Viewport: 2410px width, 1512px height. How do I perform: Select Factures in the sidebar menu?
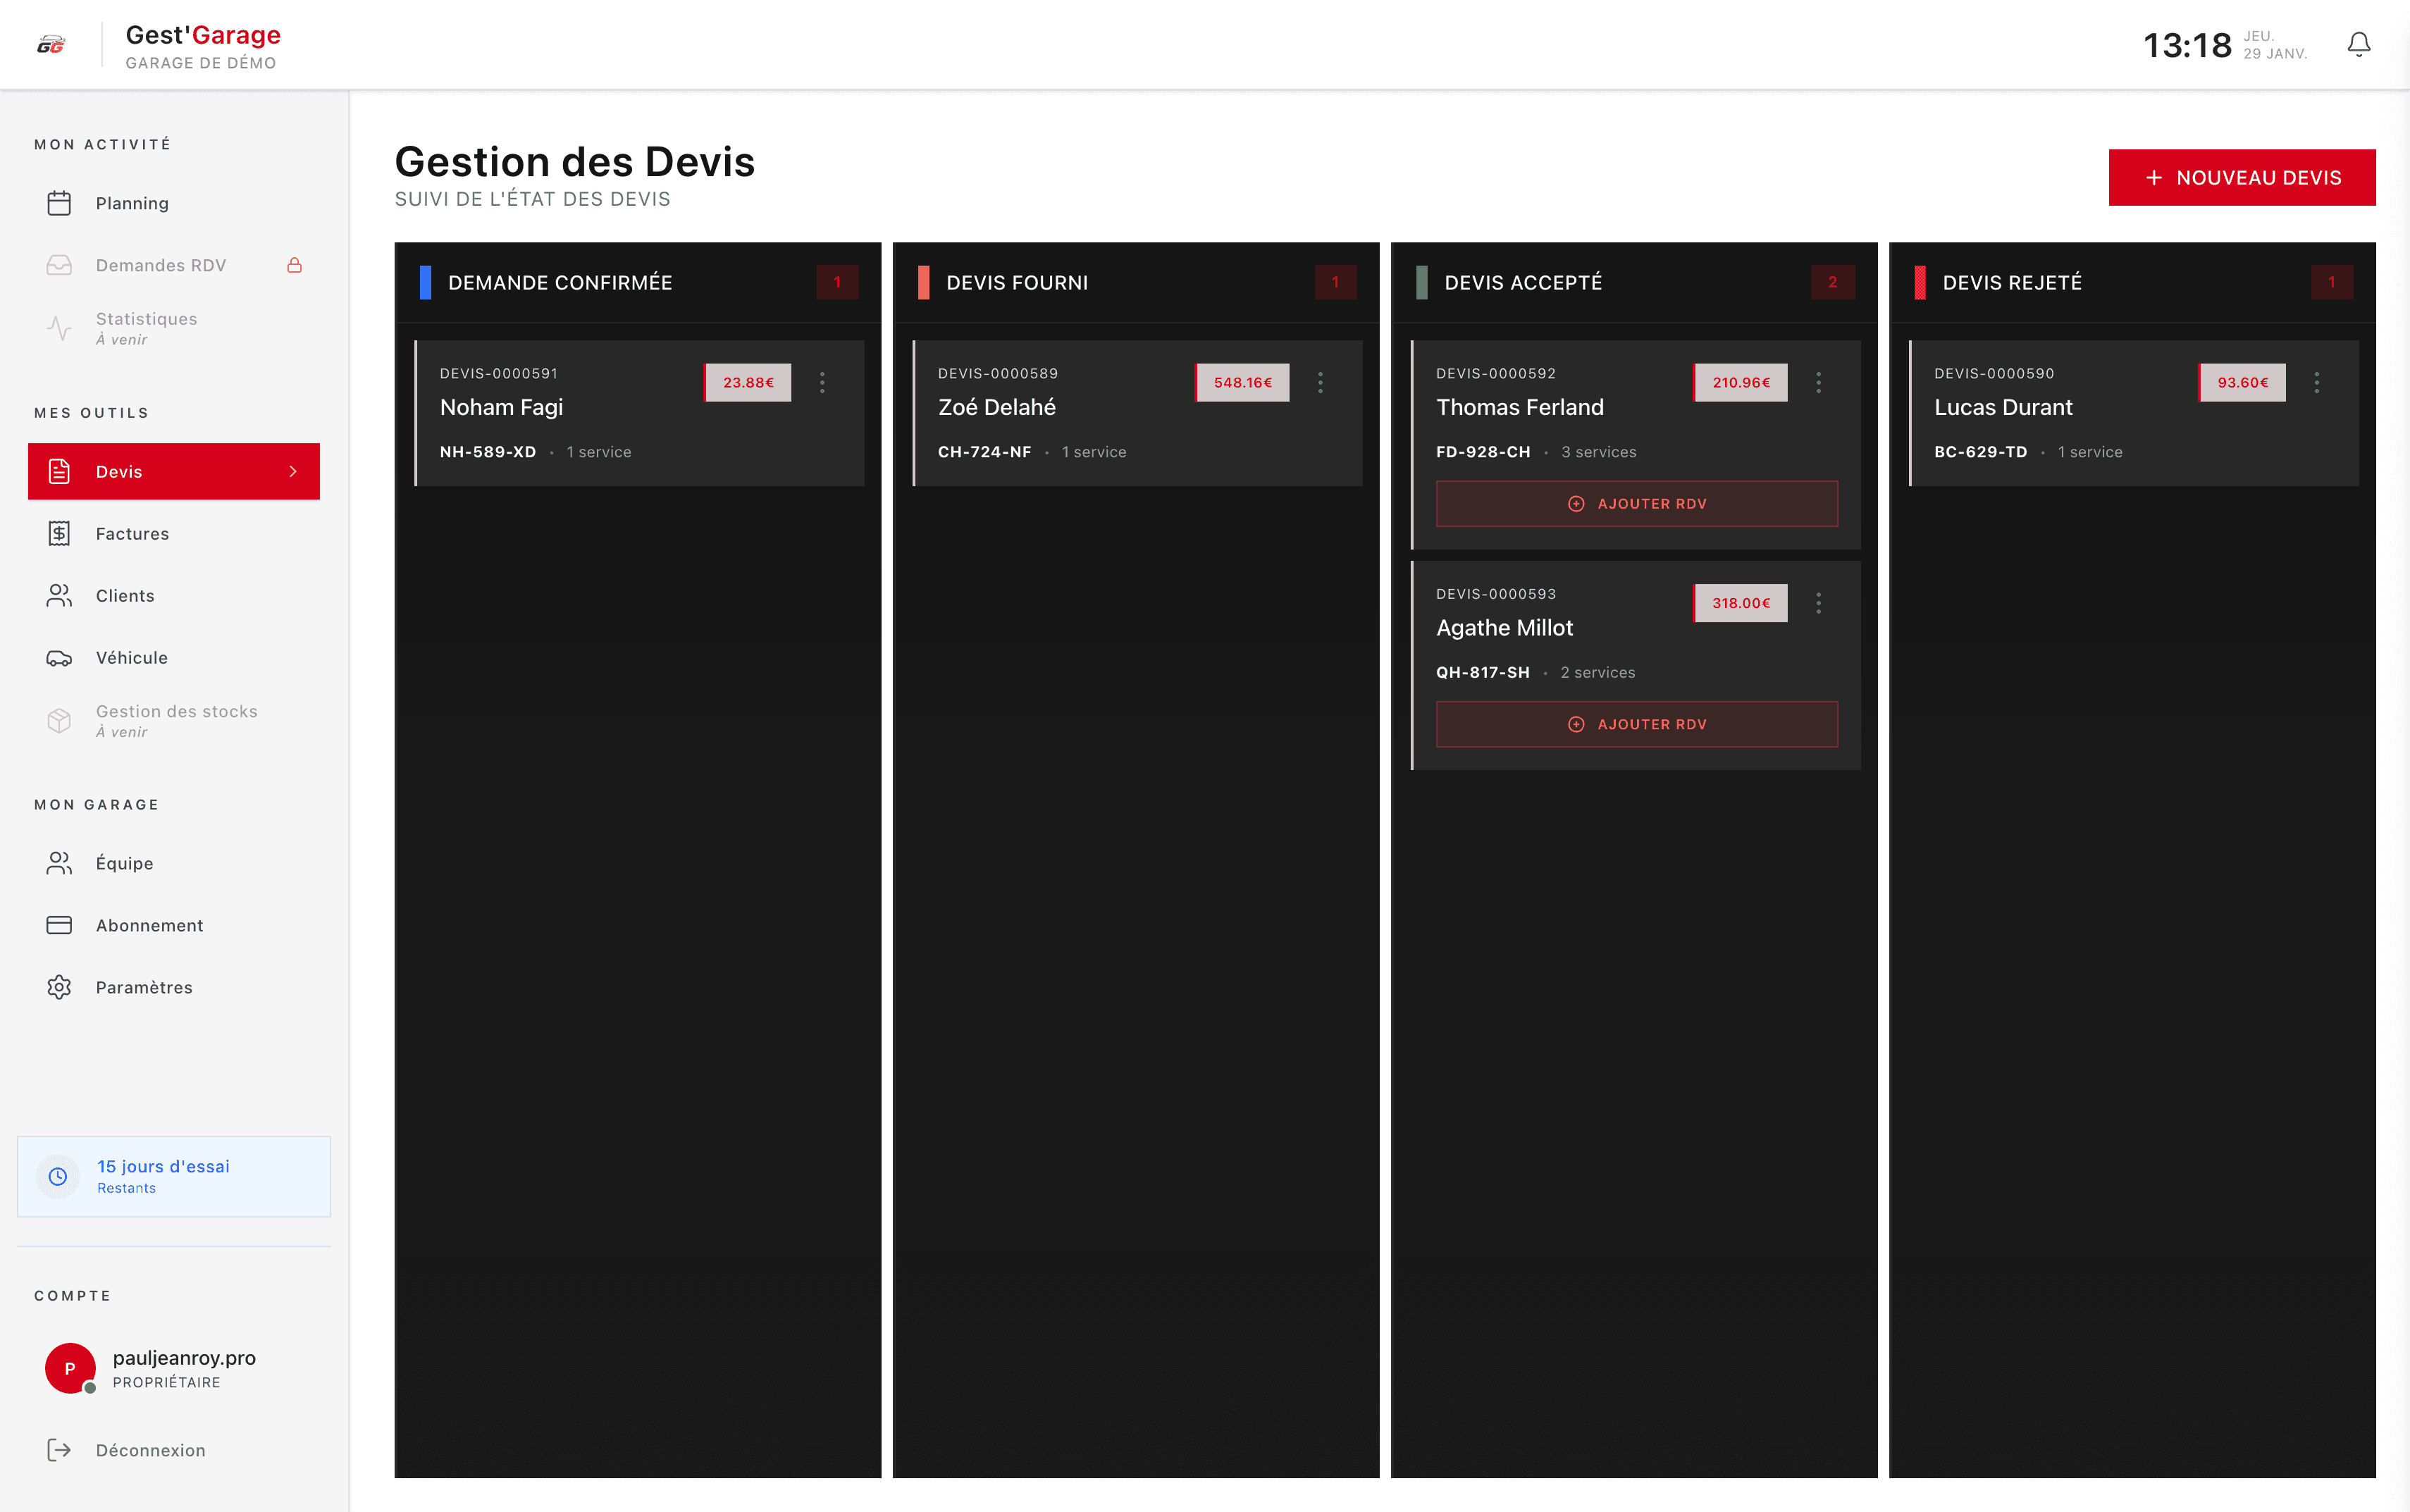pos(133,533)
